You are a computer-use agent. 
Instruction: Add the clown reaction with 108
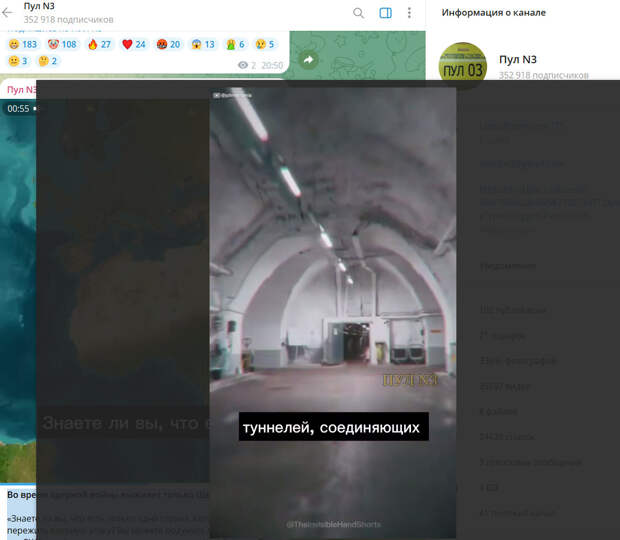pyautogui.click(x=62, y=44)
